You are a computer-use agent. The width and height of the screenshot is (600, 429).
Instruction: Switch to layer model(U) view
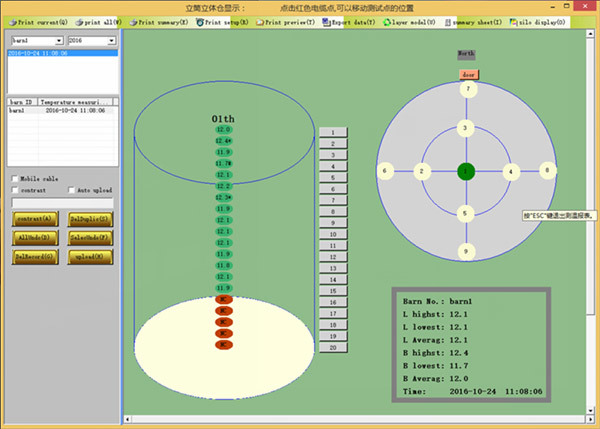click(409, 22)
